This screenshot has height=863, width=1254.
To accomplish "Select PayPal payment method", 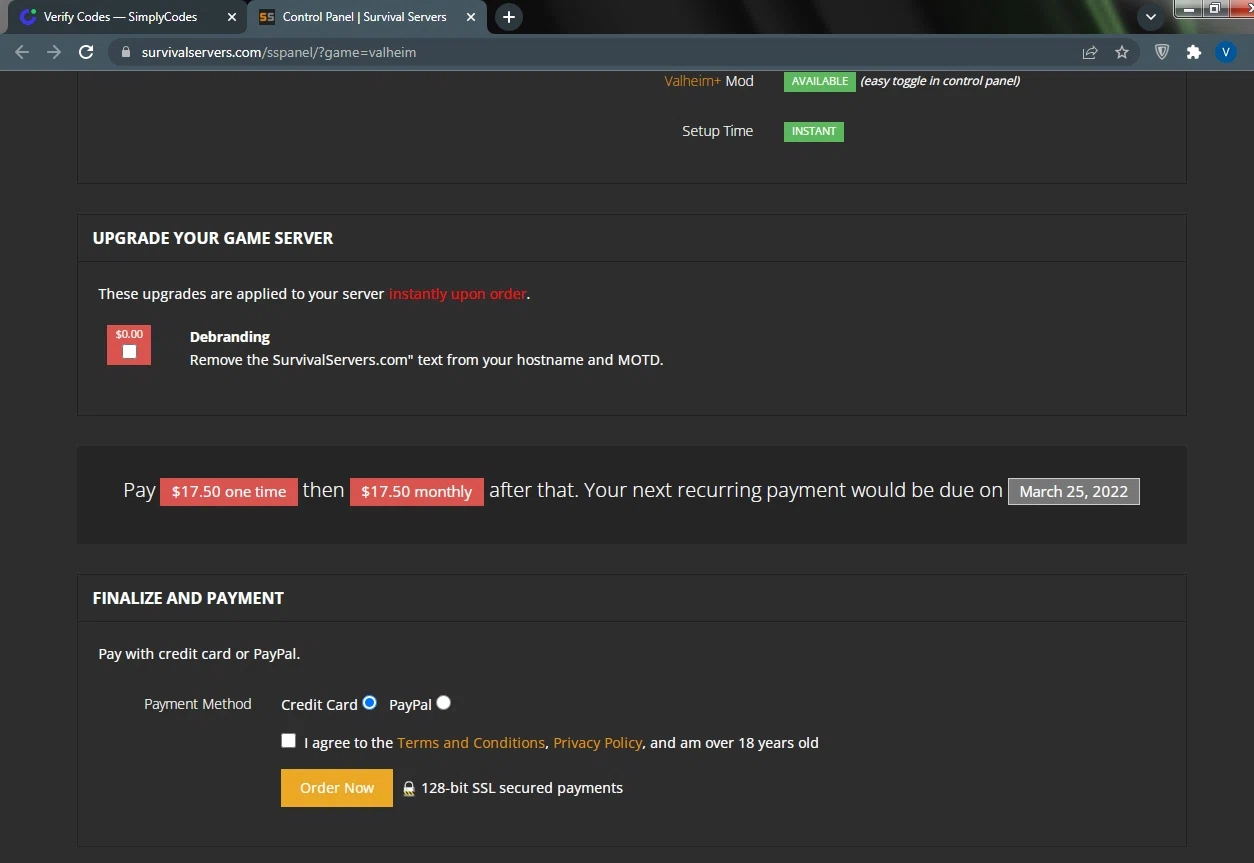I will click(444, 703).
